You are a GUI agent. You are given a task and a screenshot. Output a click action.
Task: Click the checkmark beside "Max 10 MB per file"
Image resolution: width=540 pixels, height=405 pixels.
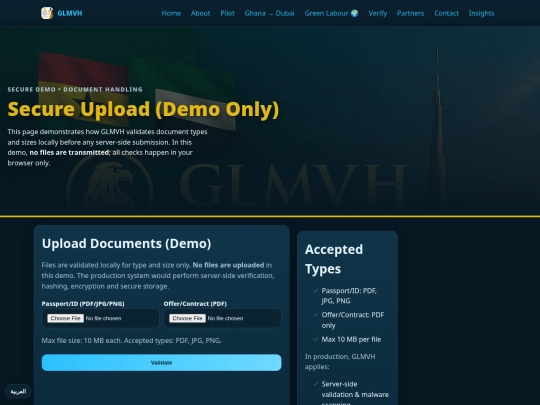click(316, 339)
